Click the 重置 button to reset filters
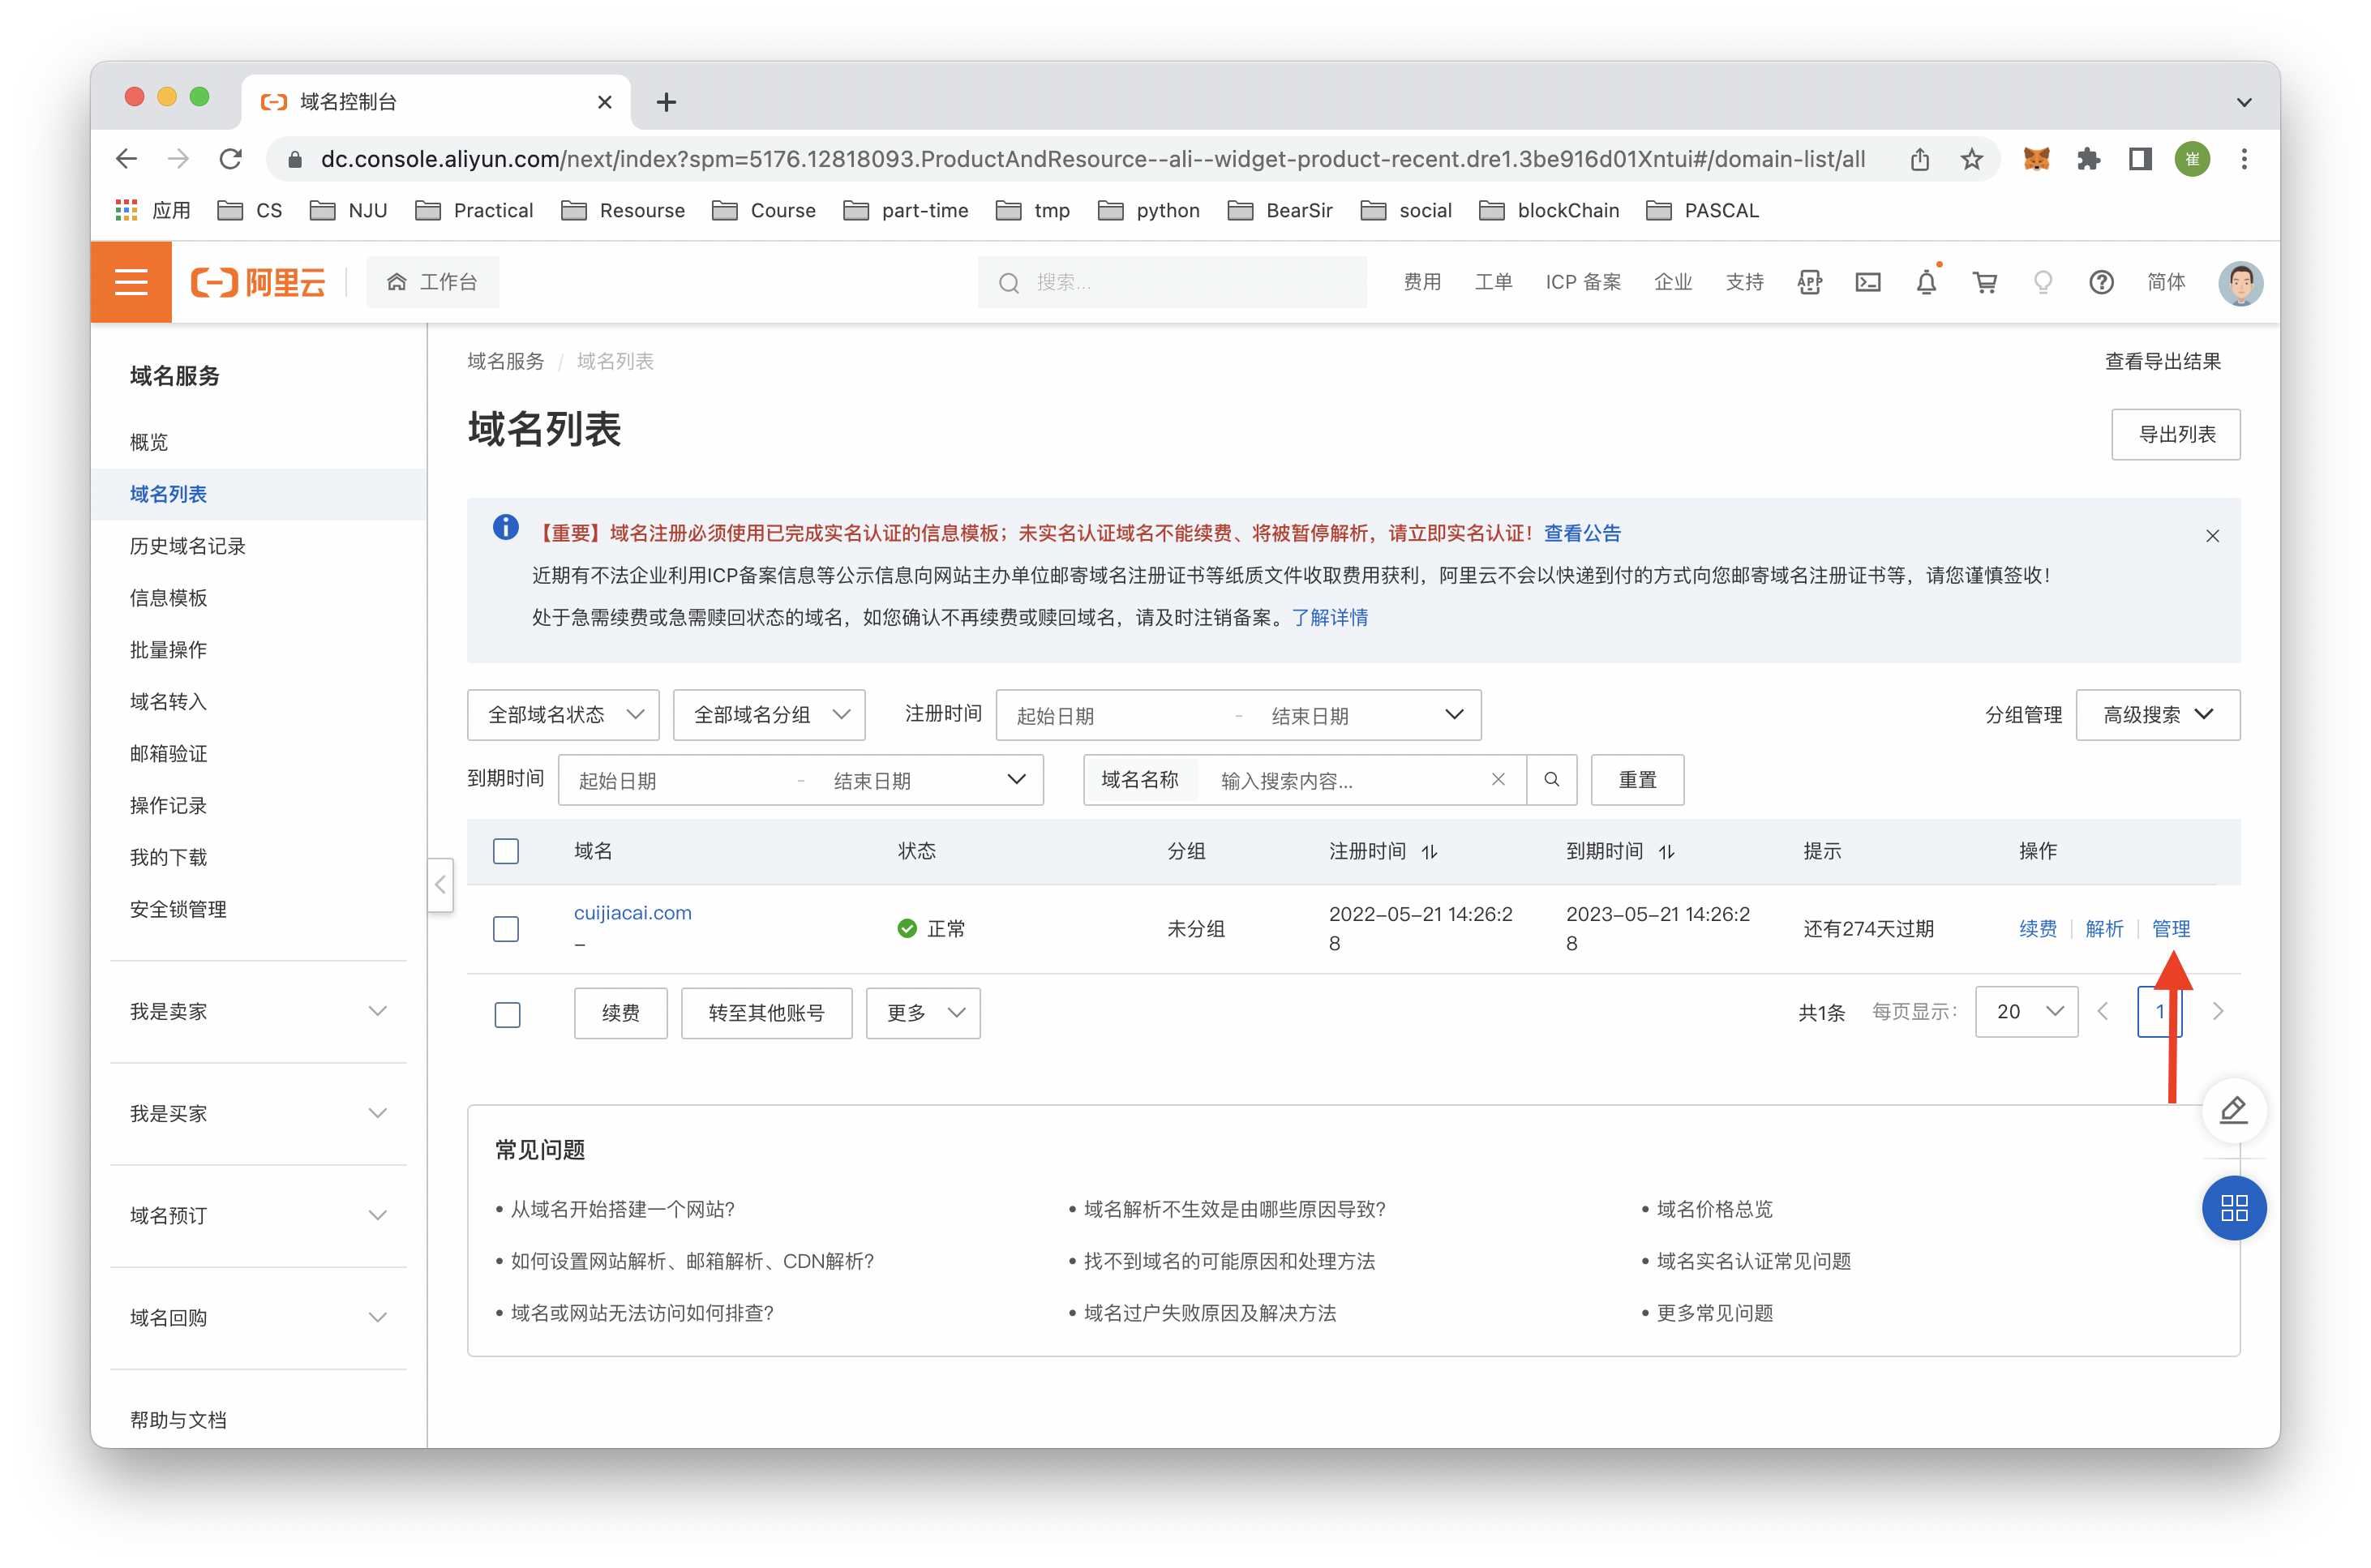Viewport: 2371px width, 1568px height. click(1636, 782)
